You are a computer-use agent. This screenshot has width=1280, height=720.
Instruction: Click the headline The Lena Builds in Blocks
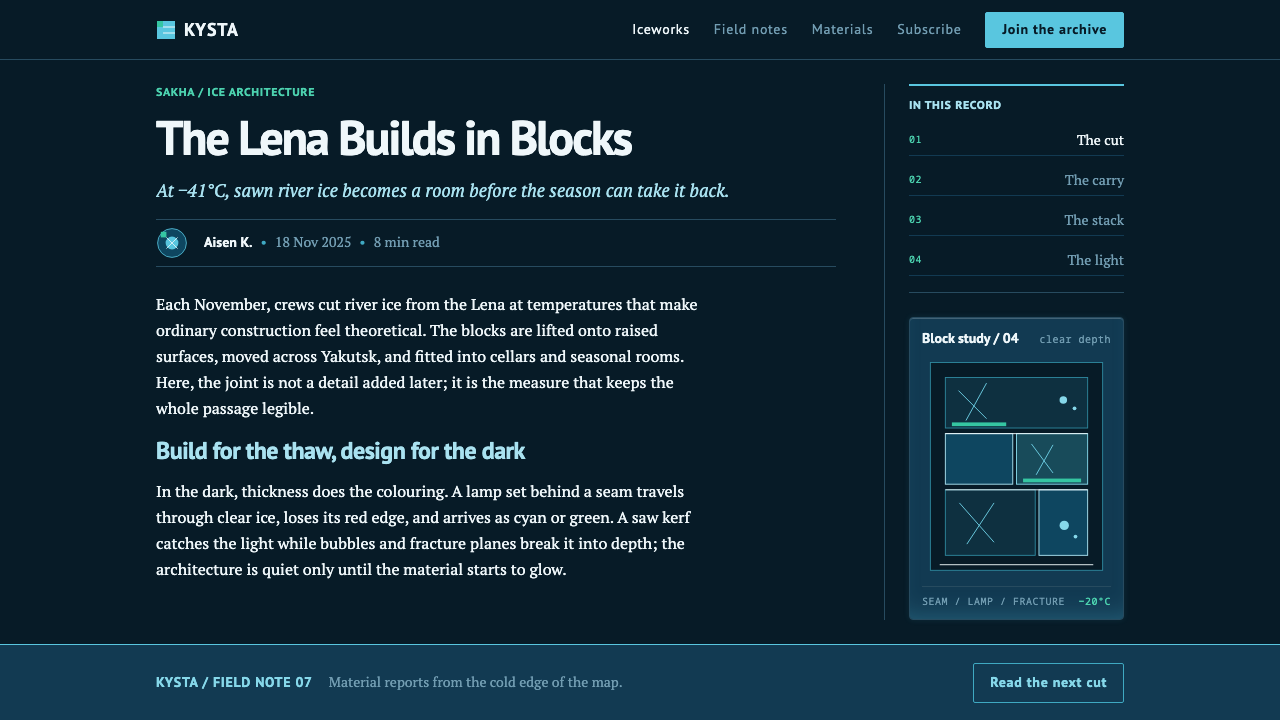[394, 139]
